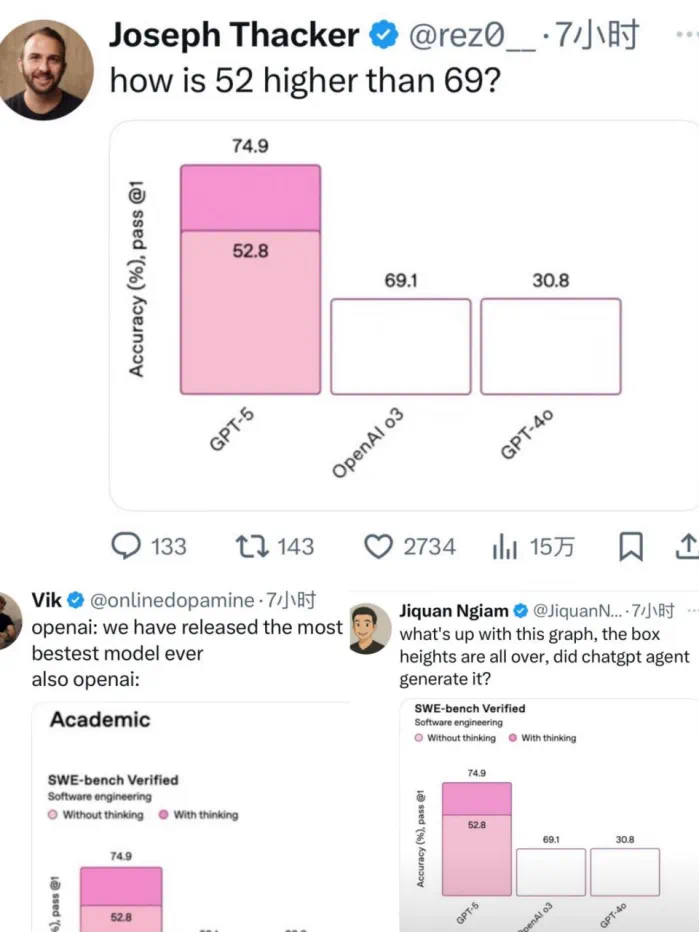Retweet Joseph Thacker's post
Image resolution: width=700 pixels, height=933 pixels.
(250, 547)
